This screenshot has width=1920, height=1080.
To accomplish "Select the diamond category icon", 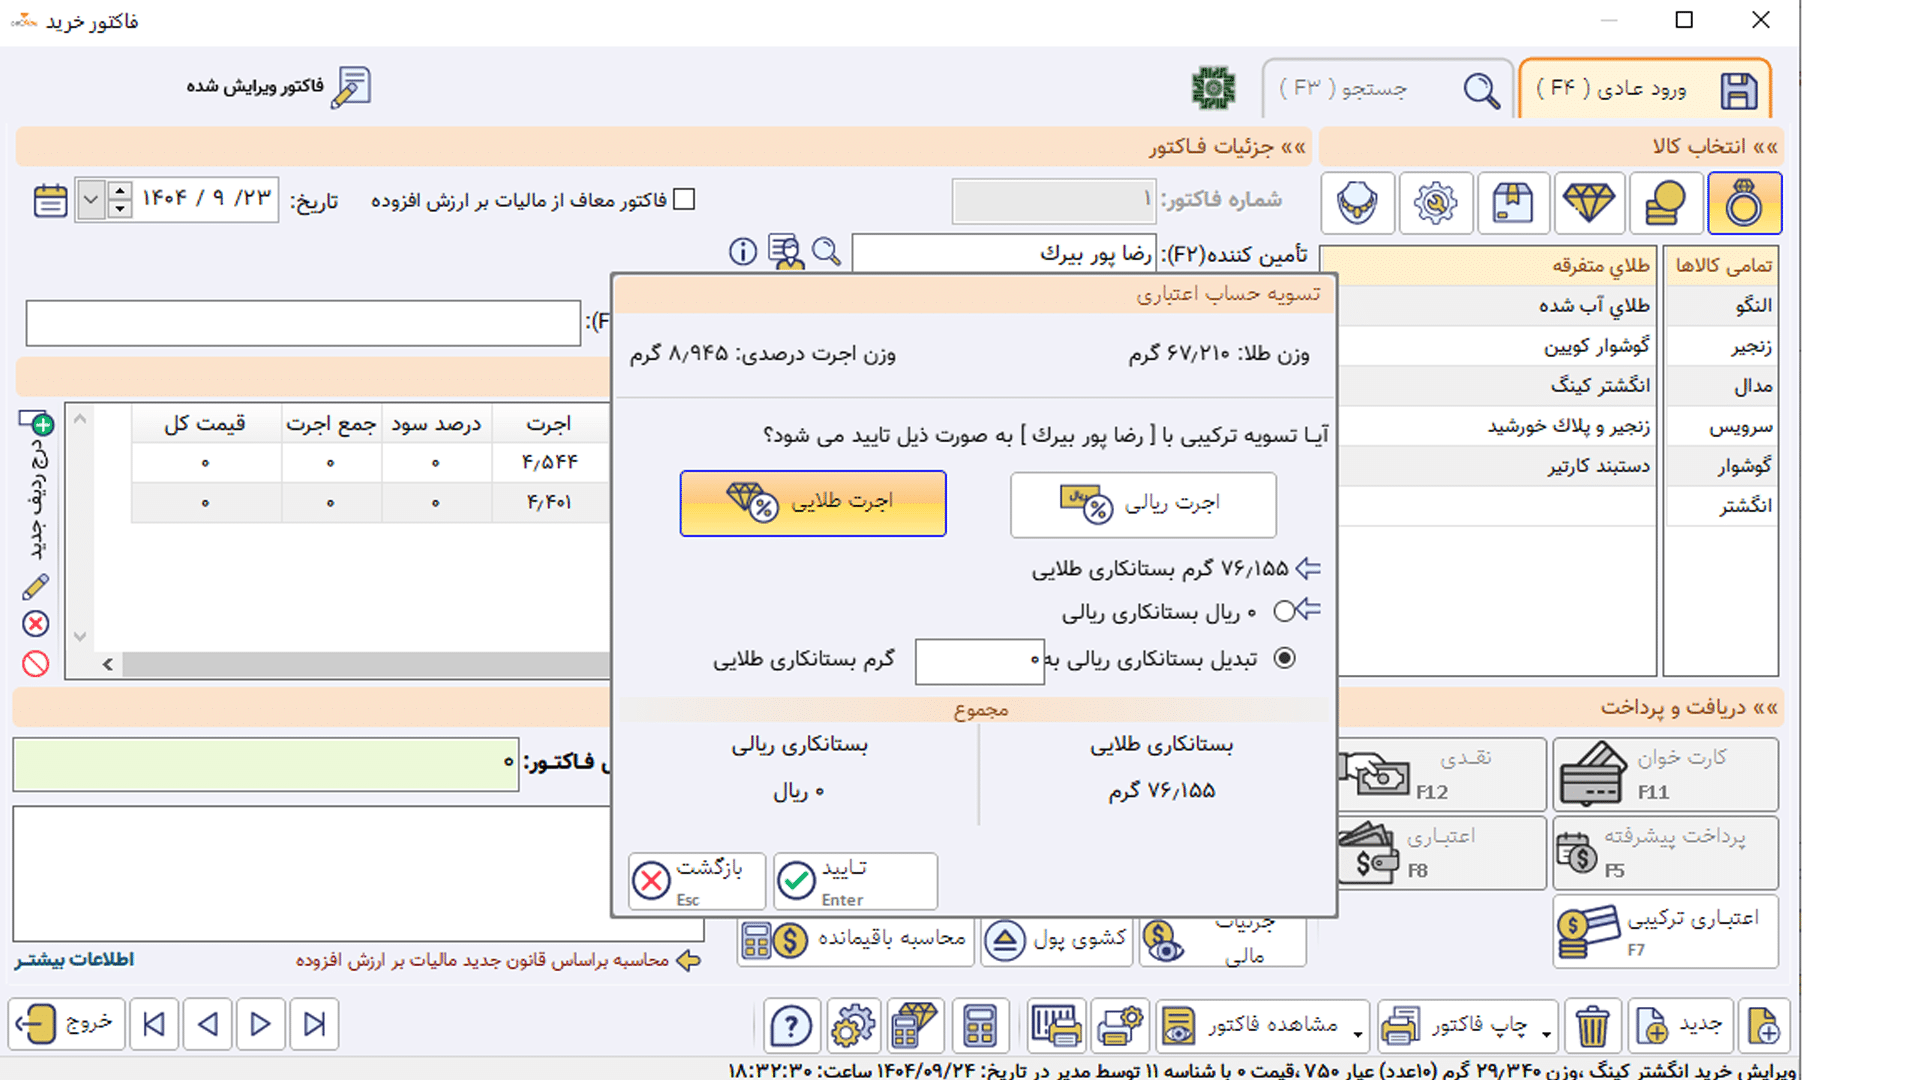I will click(1588, 203).
